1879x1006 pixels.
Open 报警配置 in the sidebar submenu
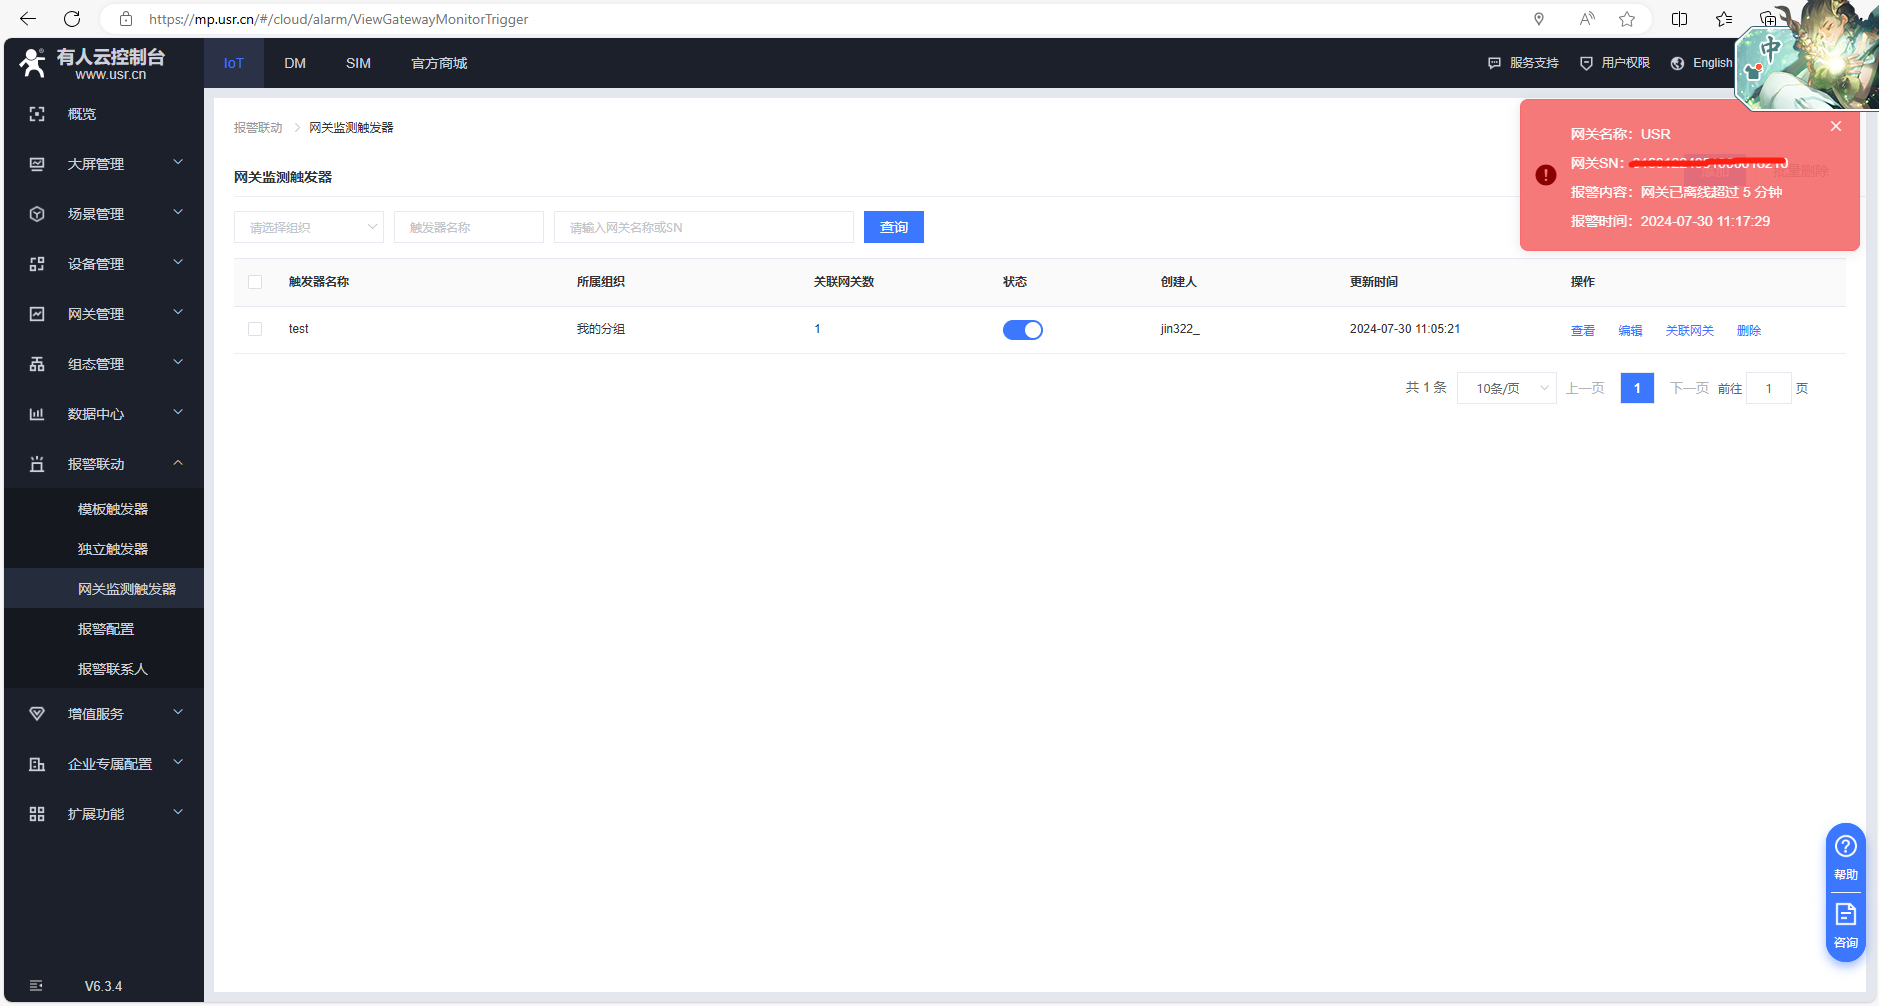(x=106, y=629)
